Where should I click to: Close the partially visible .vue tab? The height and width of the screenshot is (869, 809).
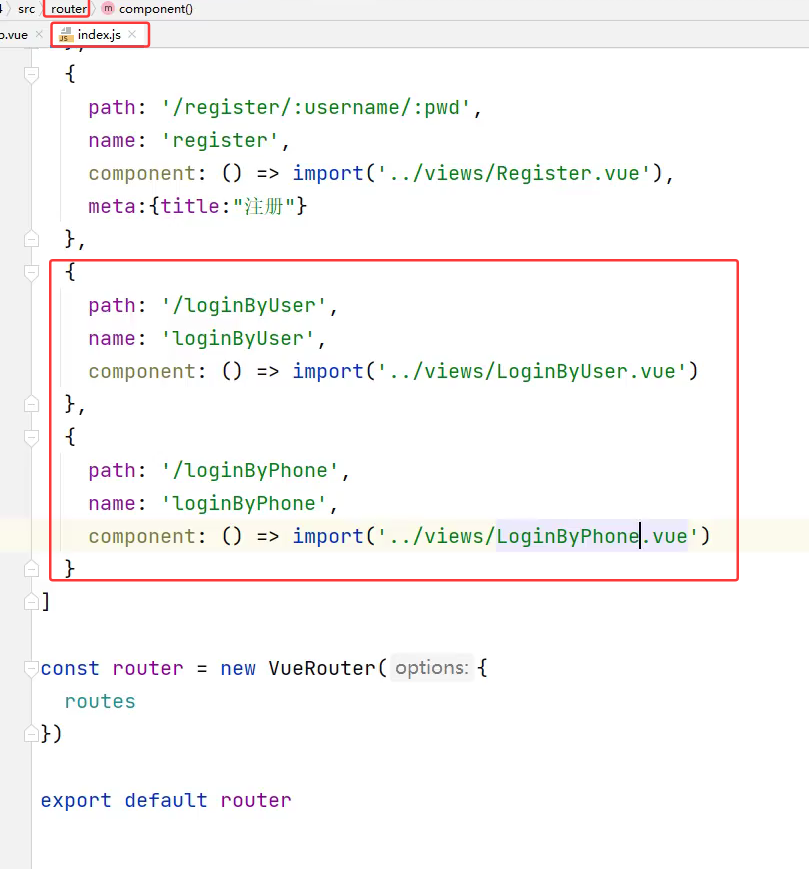coord(39,34)
